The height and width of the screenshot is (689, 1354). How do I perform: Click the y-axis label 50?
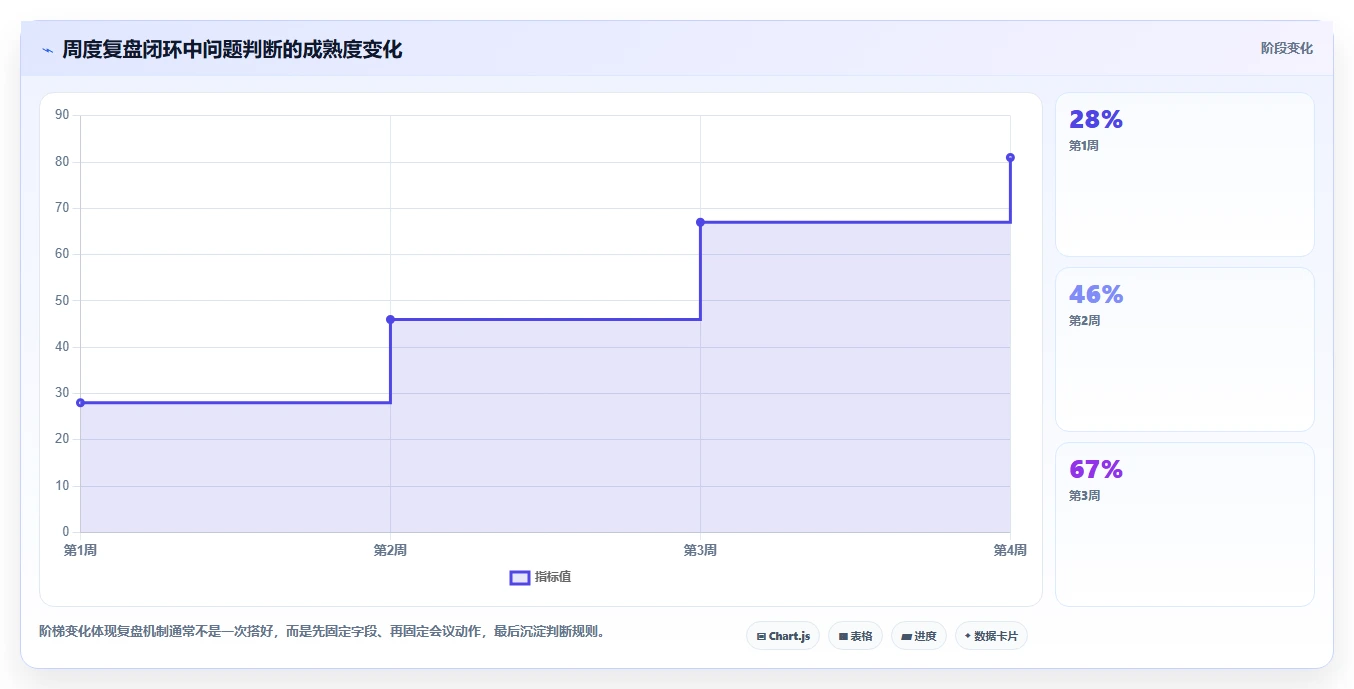(x=62, y=300)
